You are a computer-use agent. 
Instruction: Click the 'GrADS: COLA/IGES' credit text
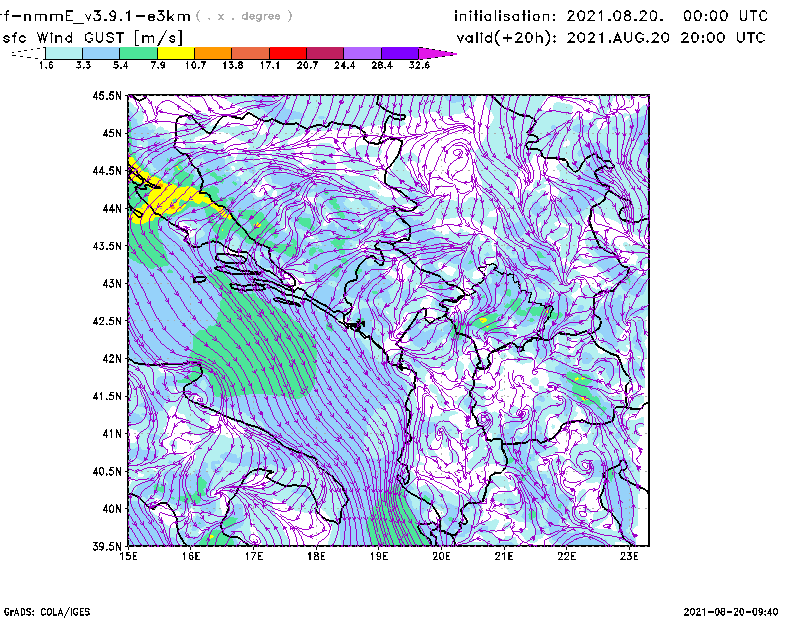(47, 612)
